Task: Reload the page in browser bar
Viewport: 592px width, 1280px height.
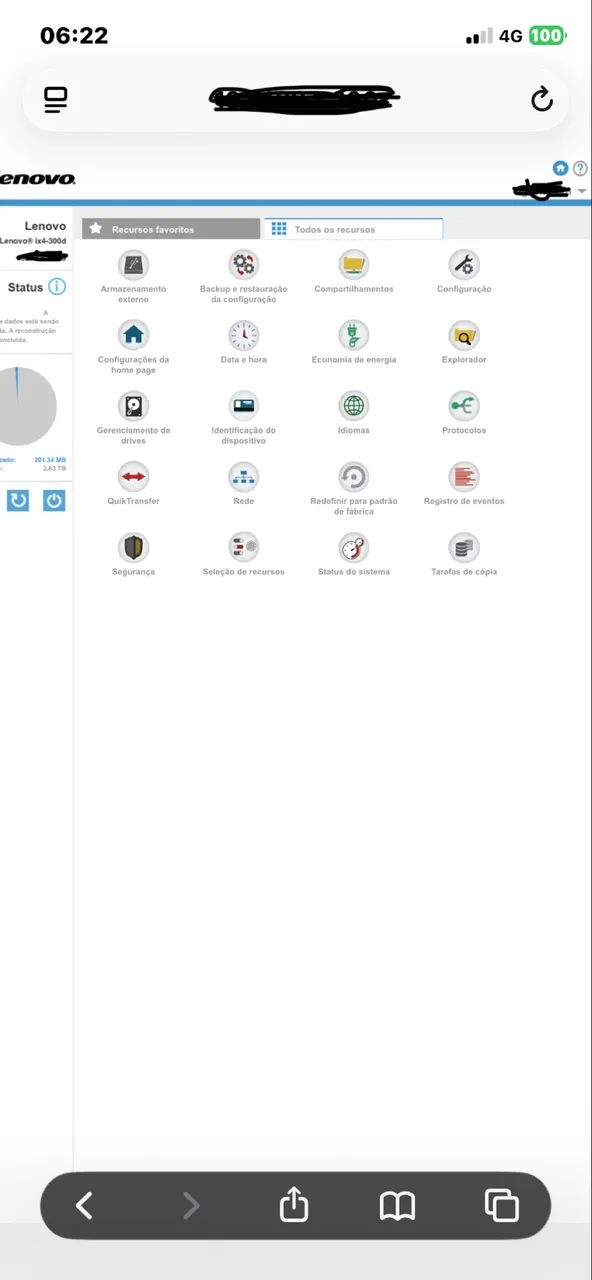Action: click(x=541, y=99)
